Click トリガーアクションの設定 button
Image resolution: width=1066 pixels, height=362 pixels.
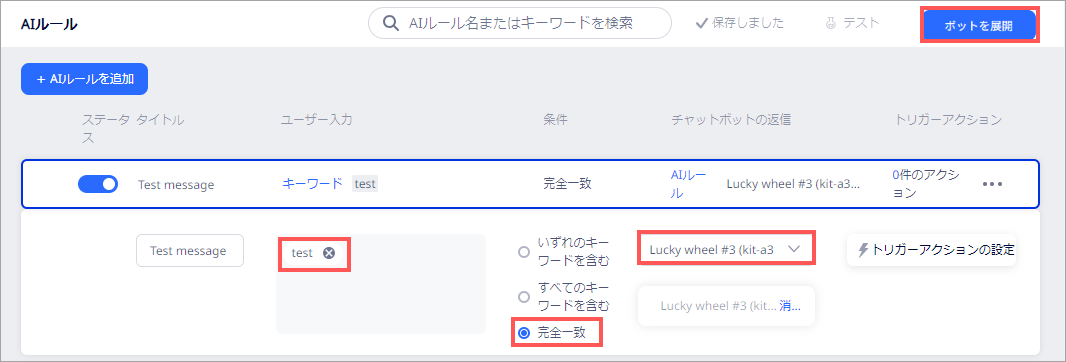pos(931,250)
